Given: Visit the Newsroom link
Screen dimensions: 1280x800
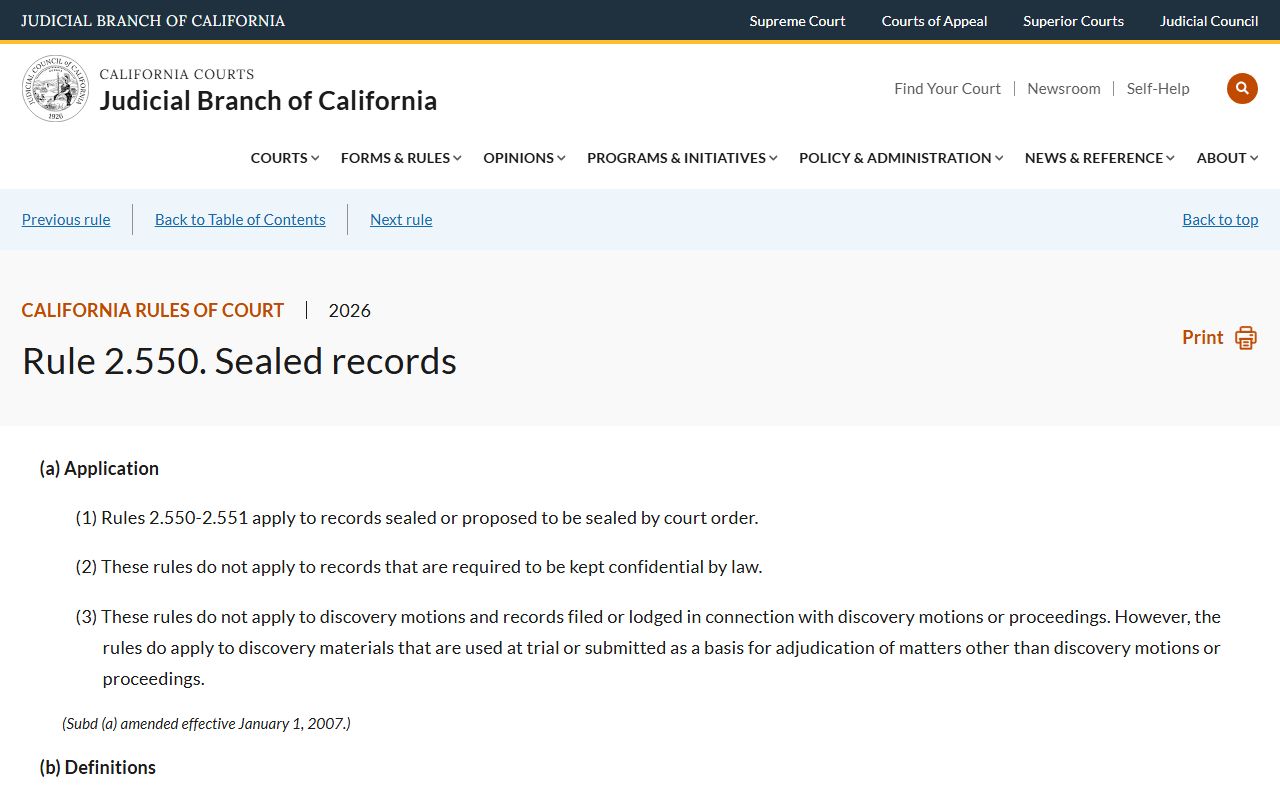Looking at the screenshot, I should pos(1064,89).
